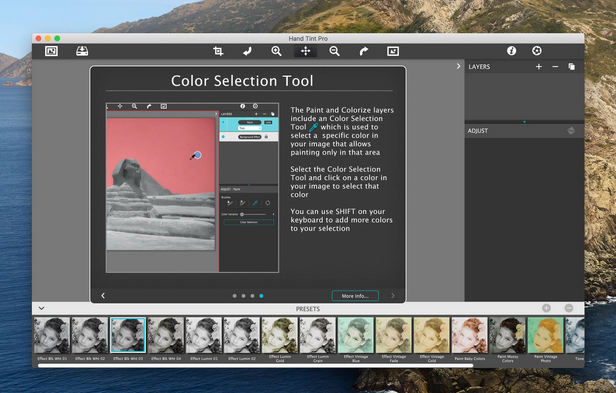The height and width of the screenshot is (393, 616).
Task: Click the save/export image icon
Action: click(x=82, y=51)
